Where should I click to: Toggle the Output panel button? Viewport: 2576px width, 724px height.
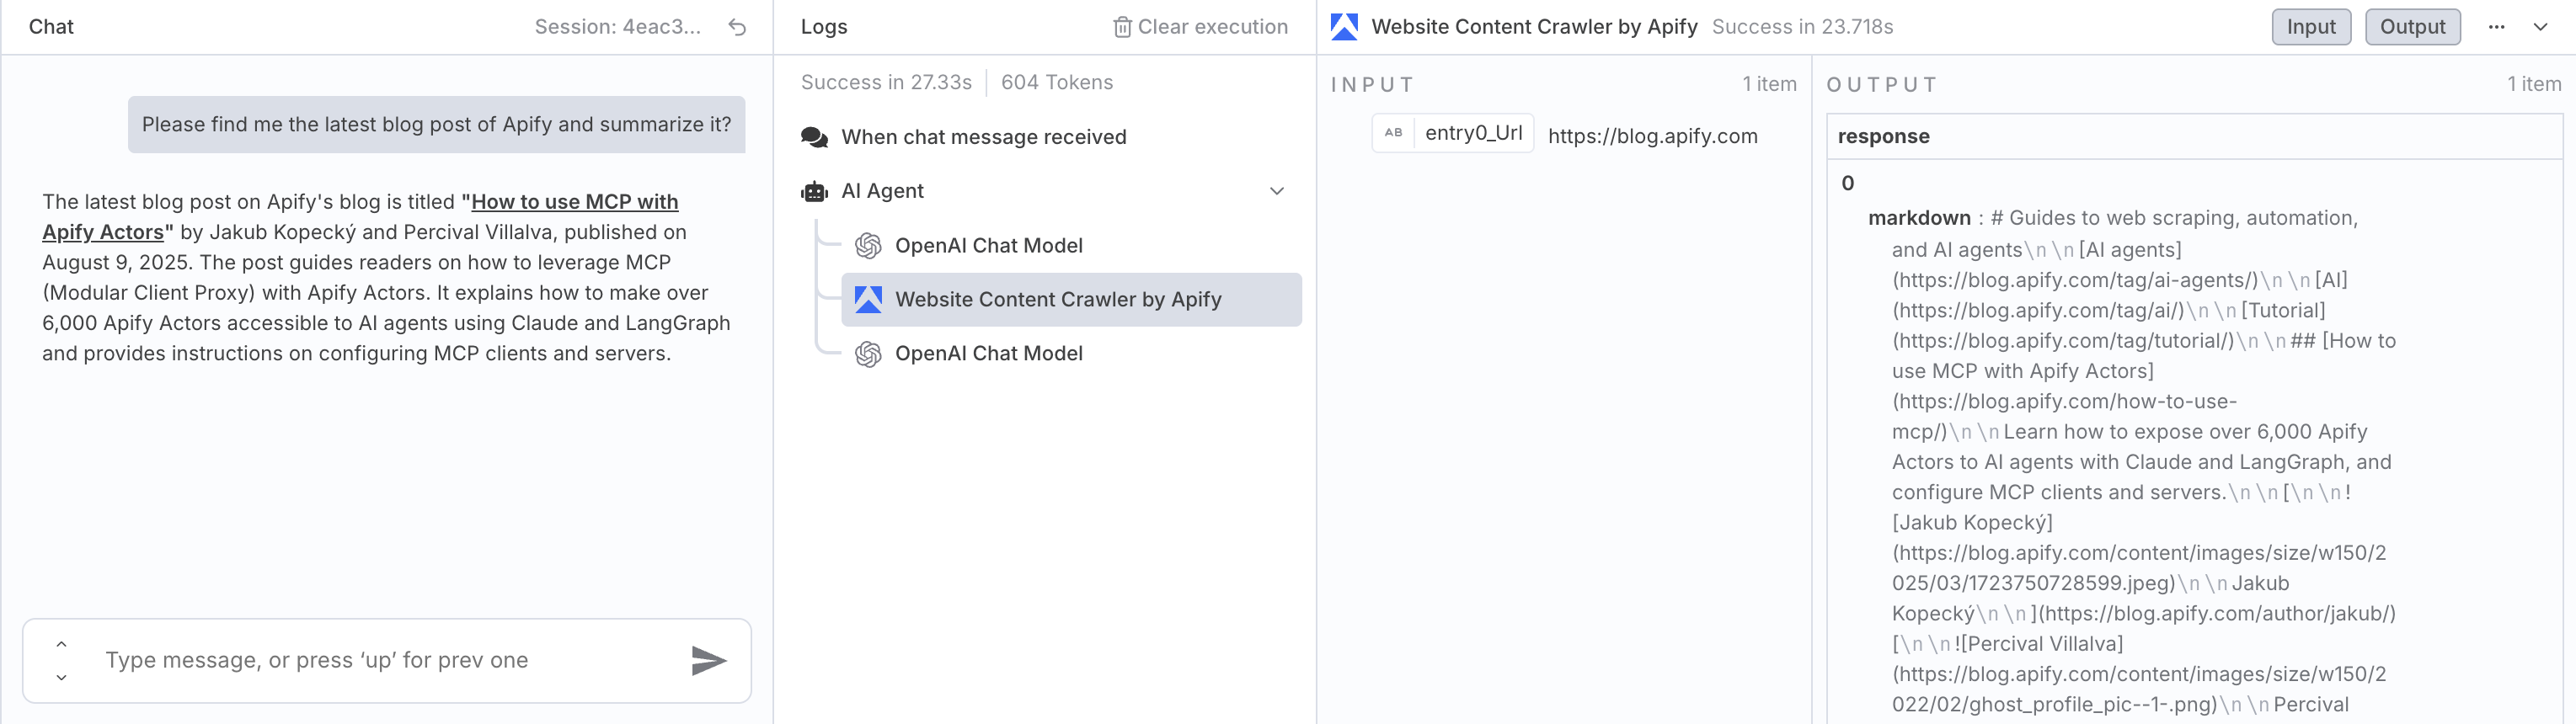pos(2412,27)
